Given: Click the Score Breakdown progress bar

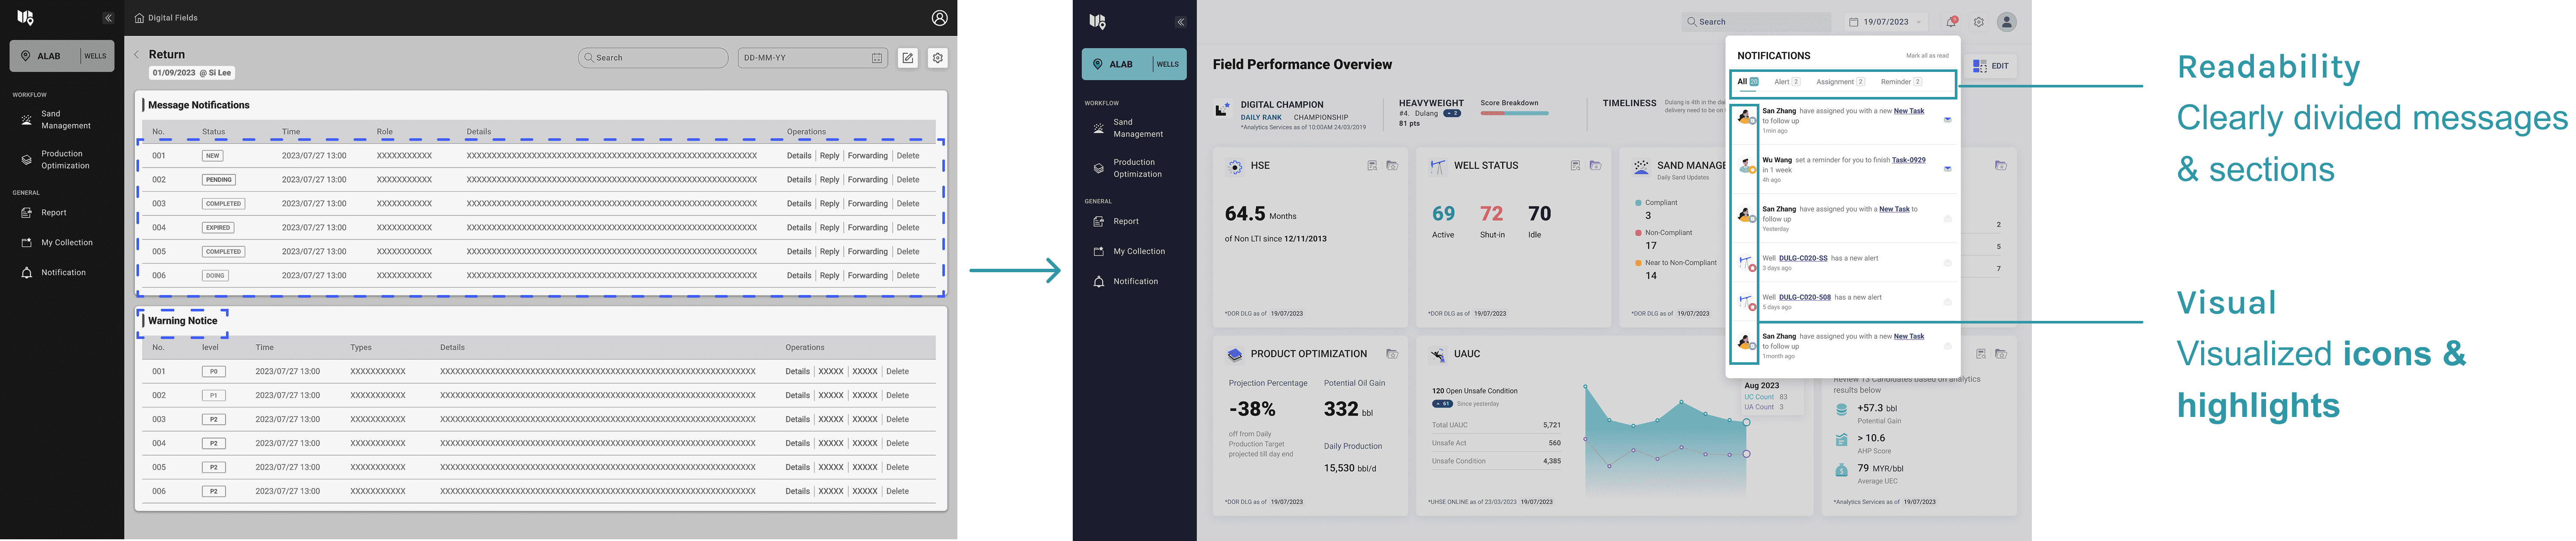Looking at the screenshot, I should pos(1514,113).
